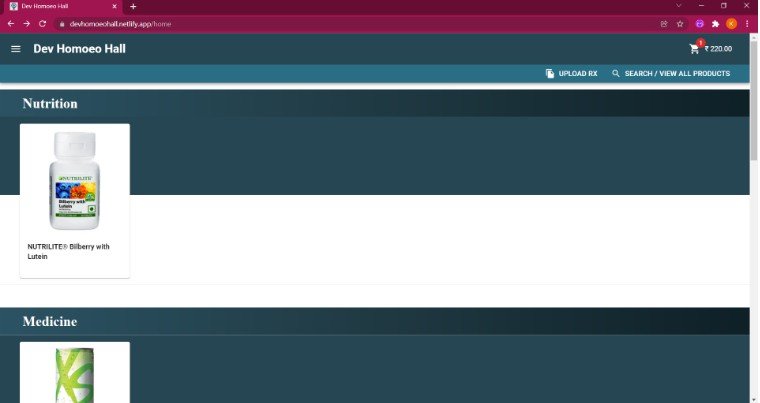Open NUTRILITE Bilberry with Lutein product image
Viewport: 760px width, 403px height.
coord(75,180)
